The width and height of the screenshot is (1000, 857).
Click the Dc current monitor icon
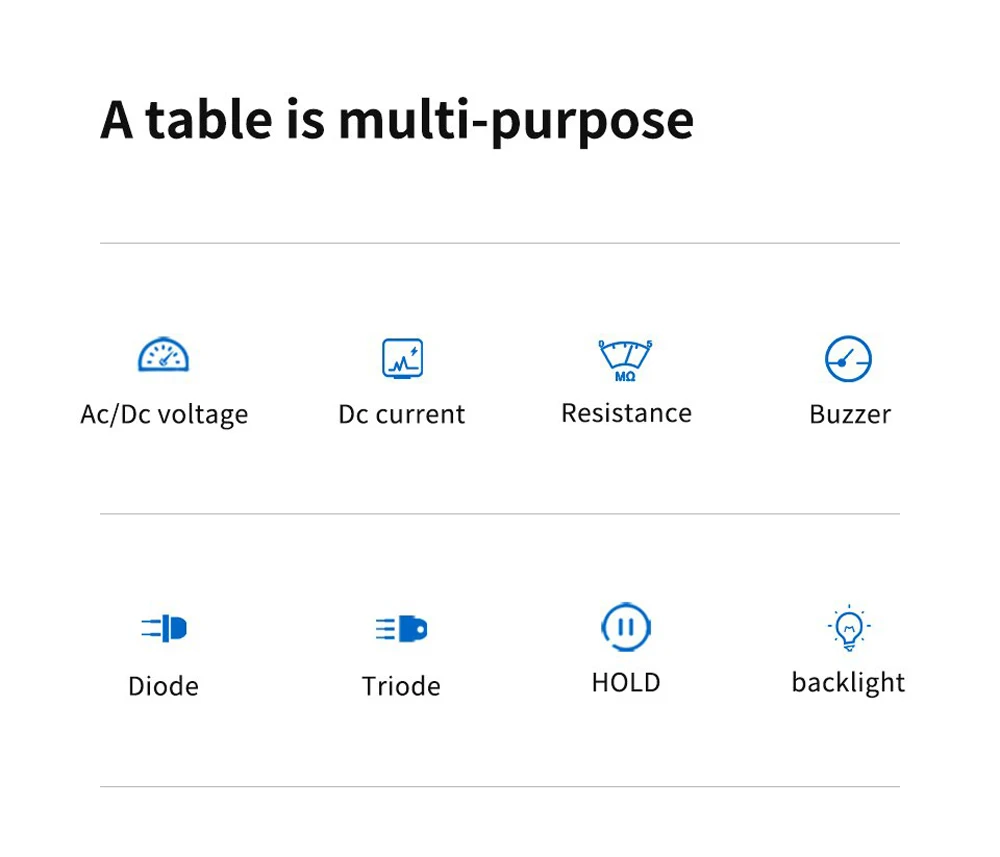pos(402,358)
